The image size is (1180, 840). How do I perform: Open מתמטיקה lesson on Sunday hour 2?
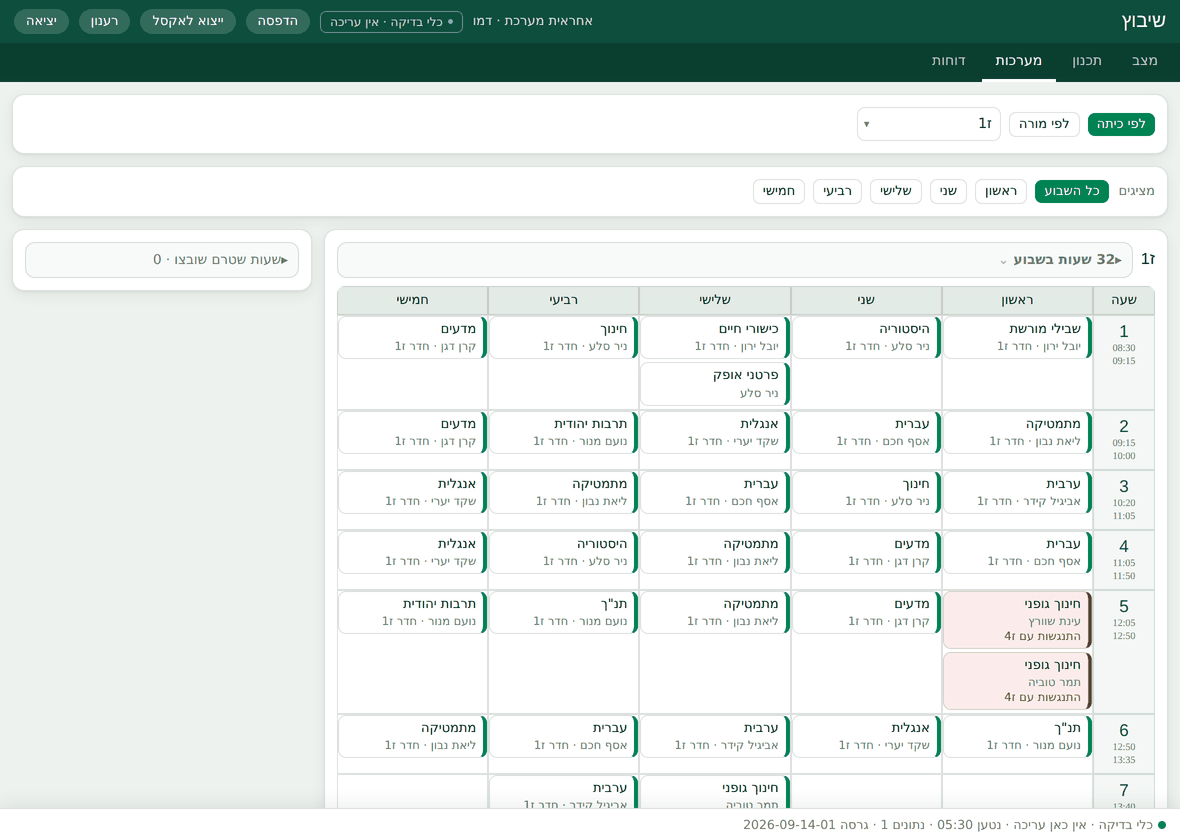click(1017, 432)
